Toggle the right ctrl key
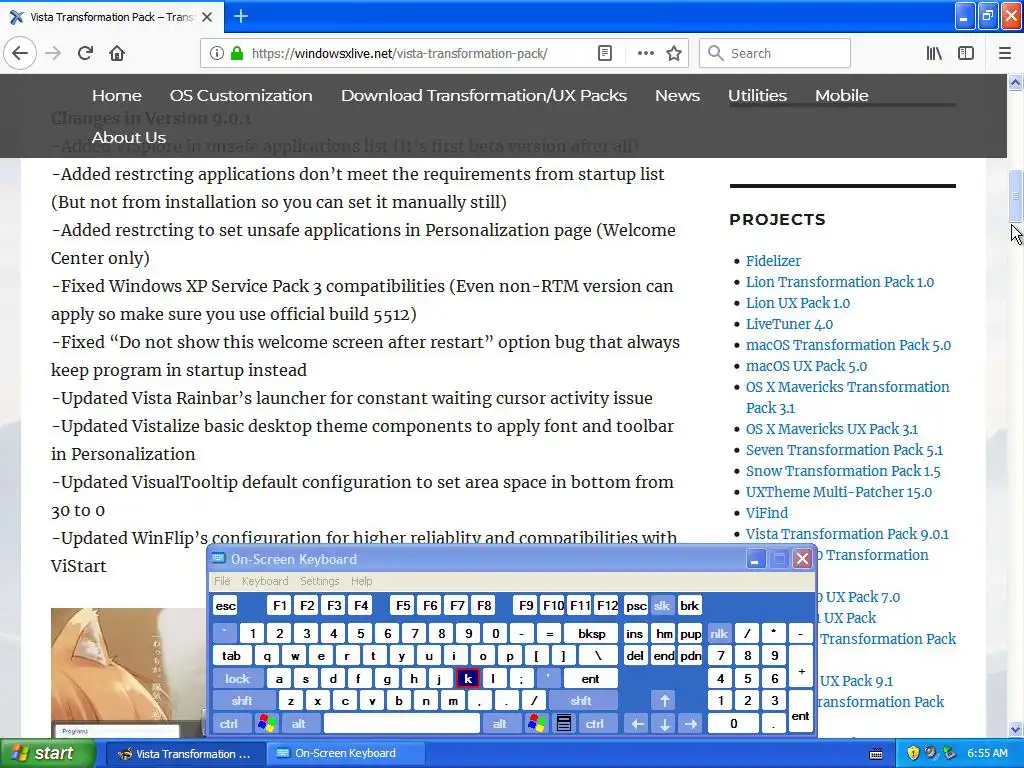Screen dimensions: 1024x768 (x=595, y=724)
